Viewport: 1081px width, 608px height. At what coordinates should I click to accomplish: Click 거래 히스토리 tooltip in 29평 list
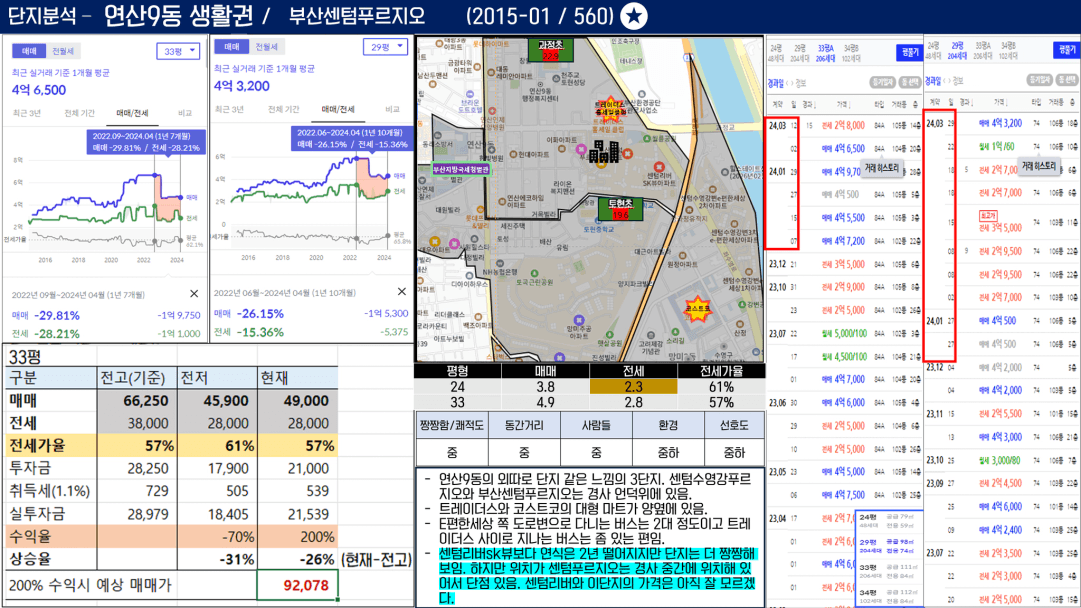pyautogui.click(x=1039, y=166)
